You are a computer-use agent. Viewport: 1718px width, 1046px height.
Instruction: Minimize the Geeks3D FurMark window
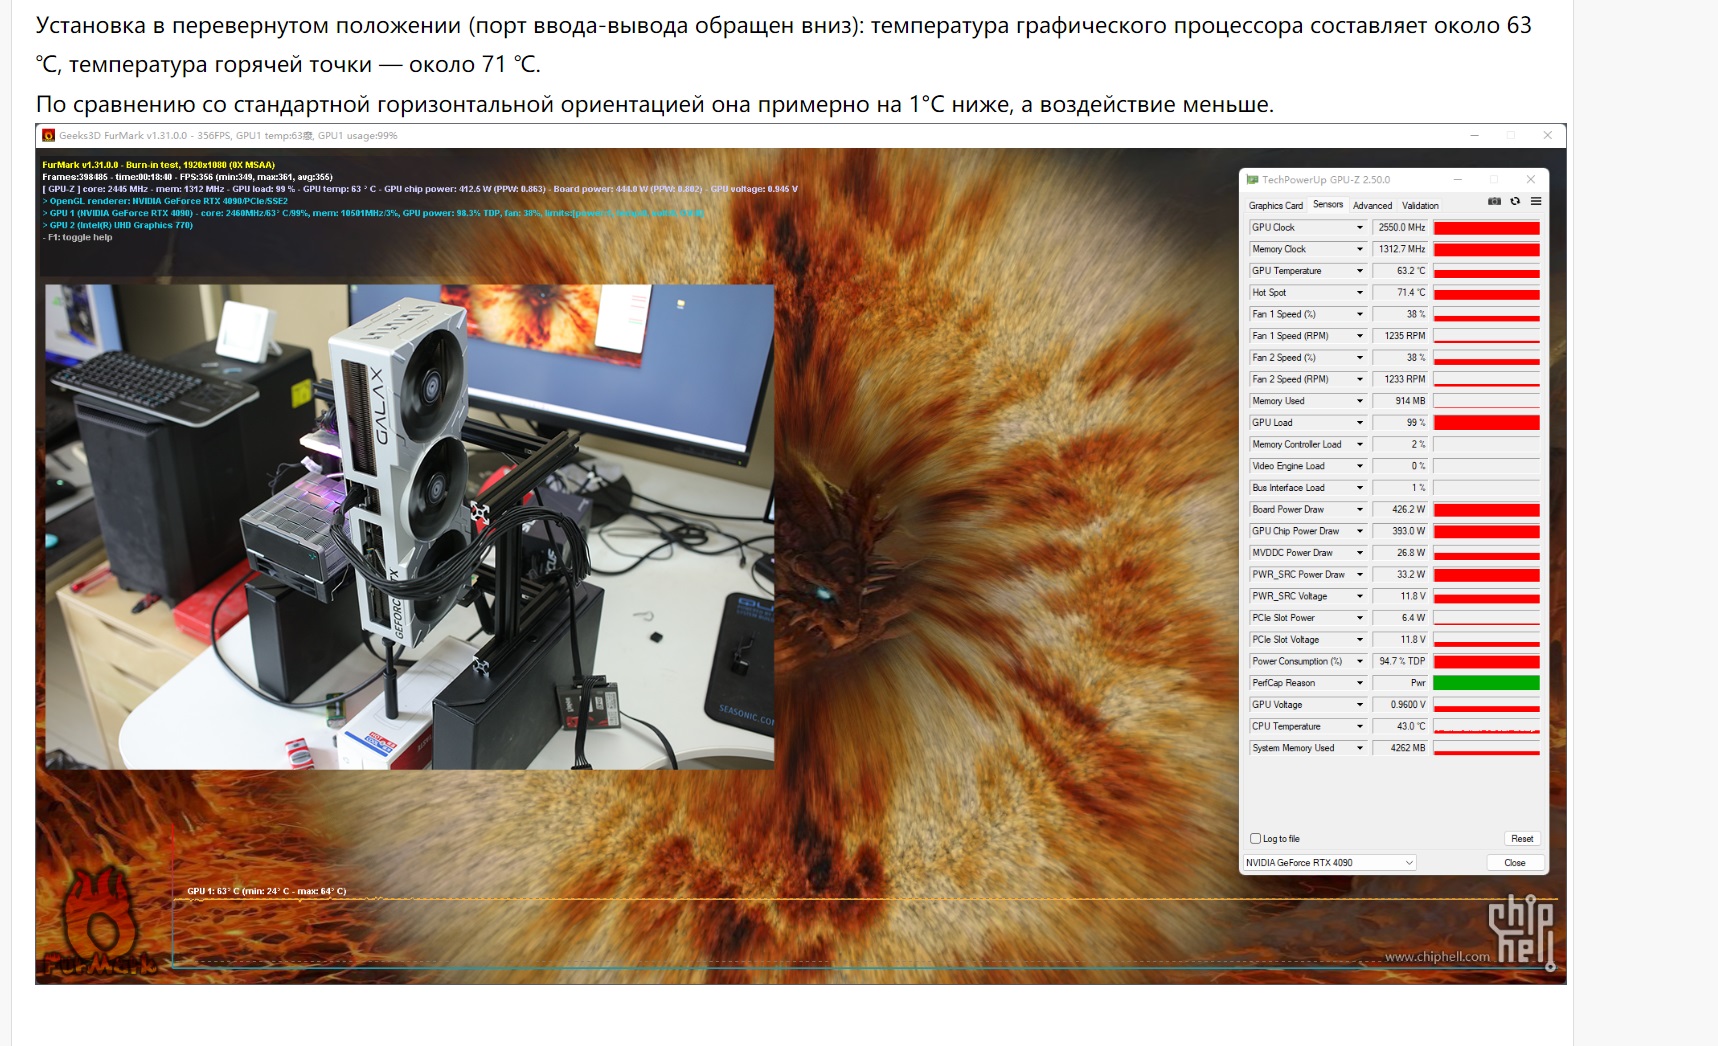coord(1474,135)
